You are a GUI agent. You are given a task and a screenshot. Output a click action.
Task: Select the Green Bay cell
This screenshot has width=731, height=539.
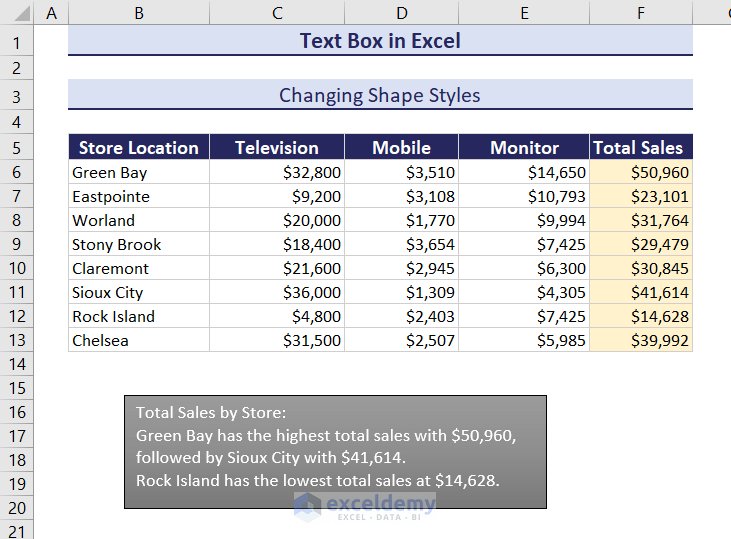tap(138, 172)
